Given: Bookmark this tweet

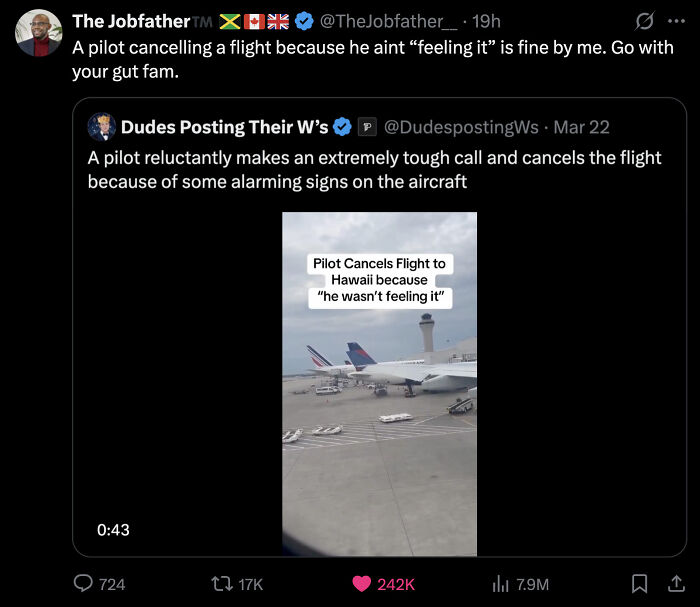Looking at the screenshot, I should (641, 584).
